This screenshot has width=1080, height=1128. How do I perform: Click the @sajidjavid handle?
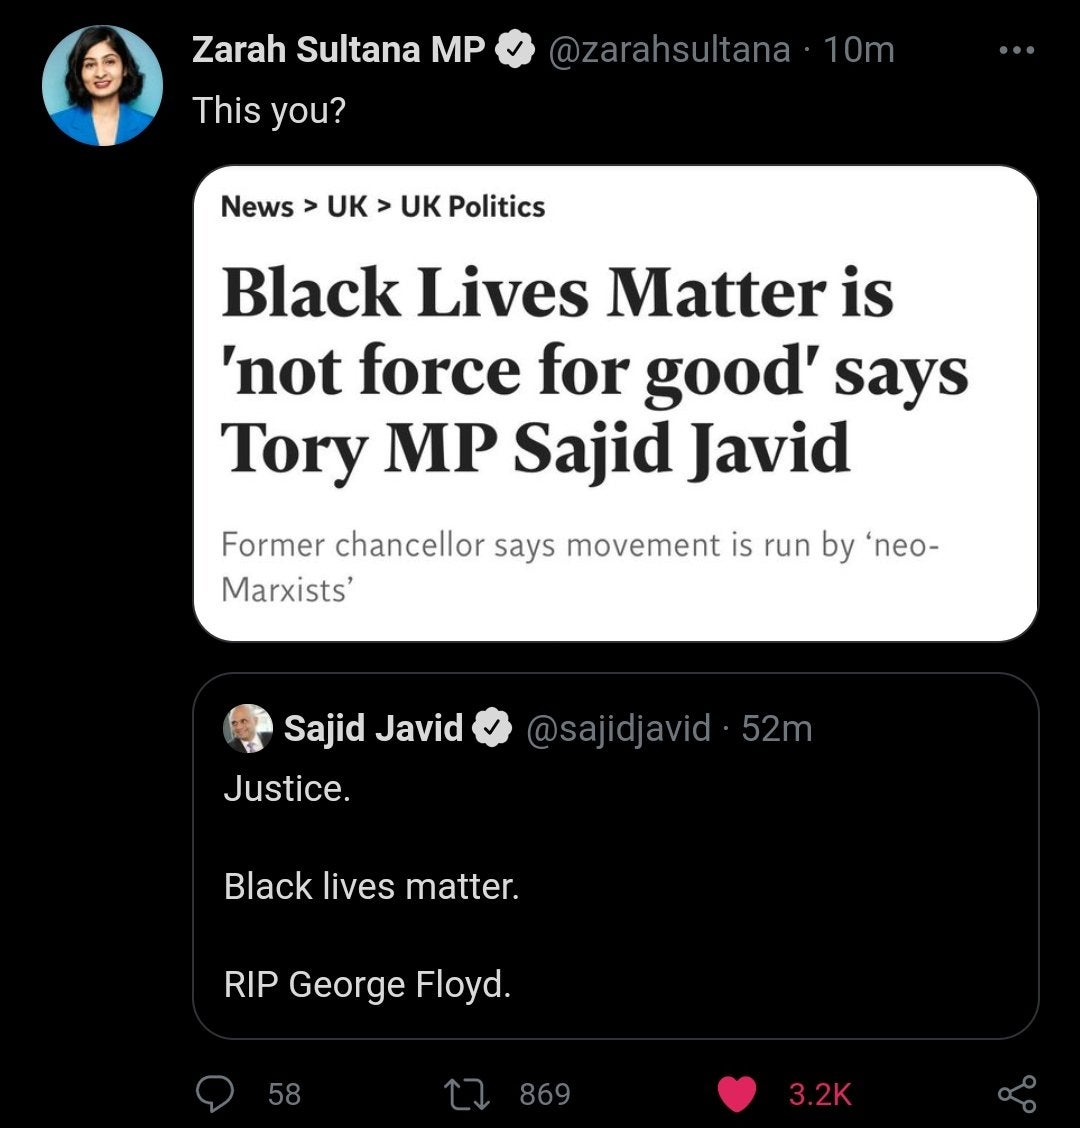coord(618,728)
